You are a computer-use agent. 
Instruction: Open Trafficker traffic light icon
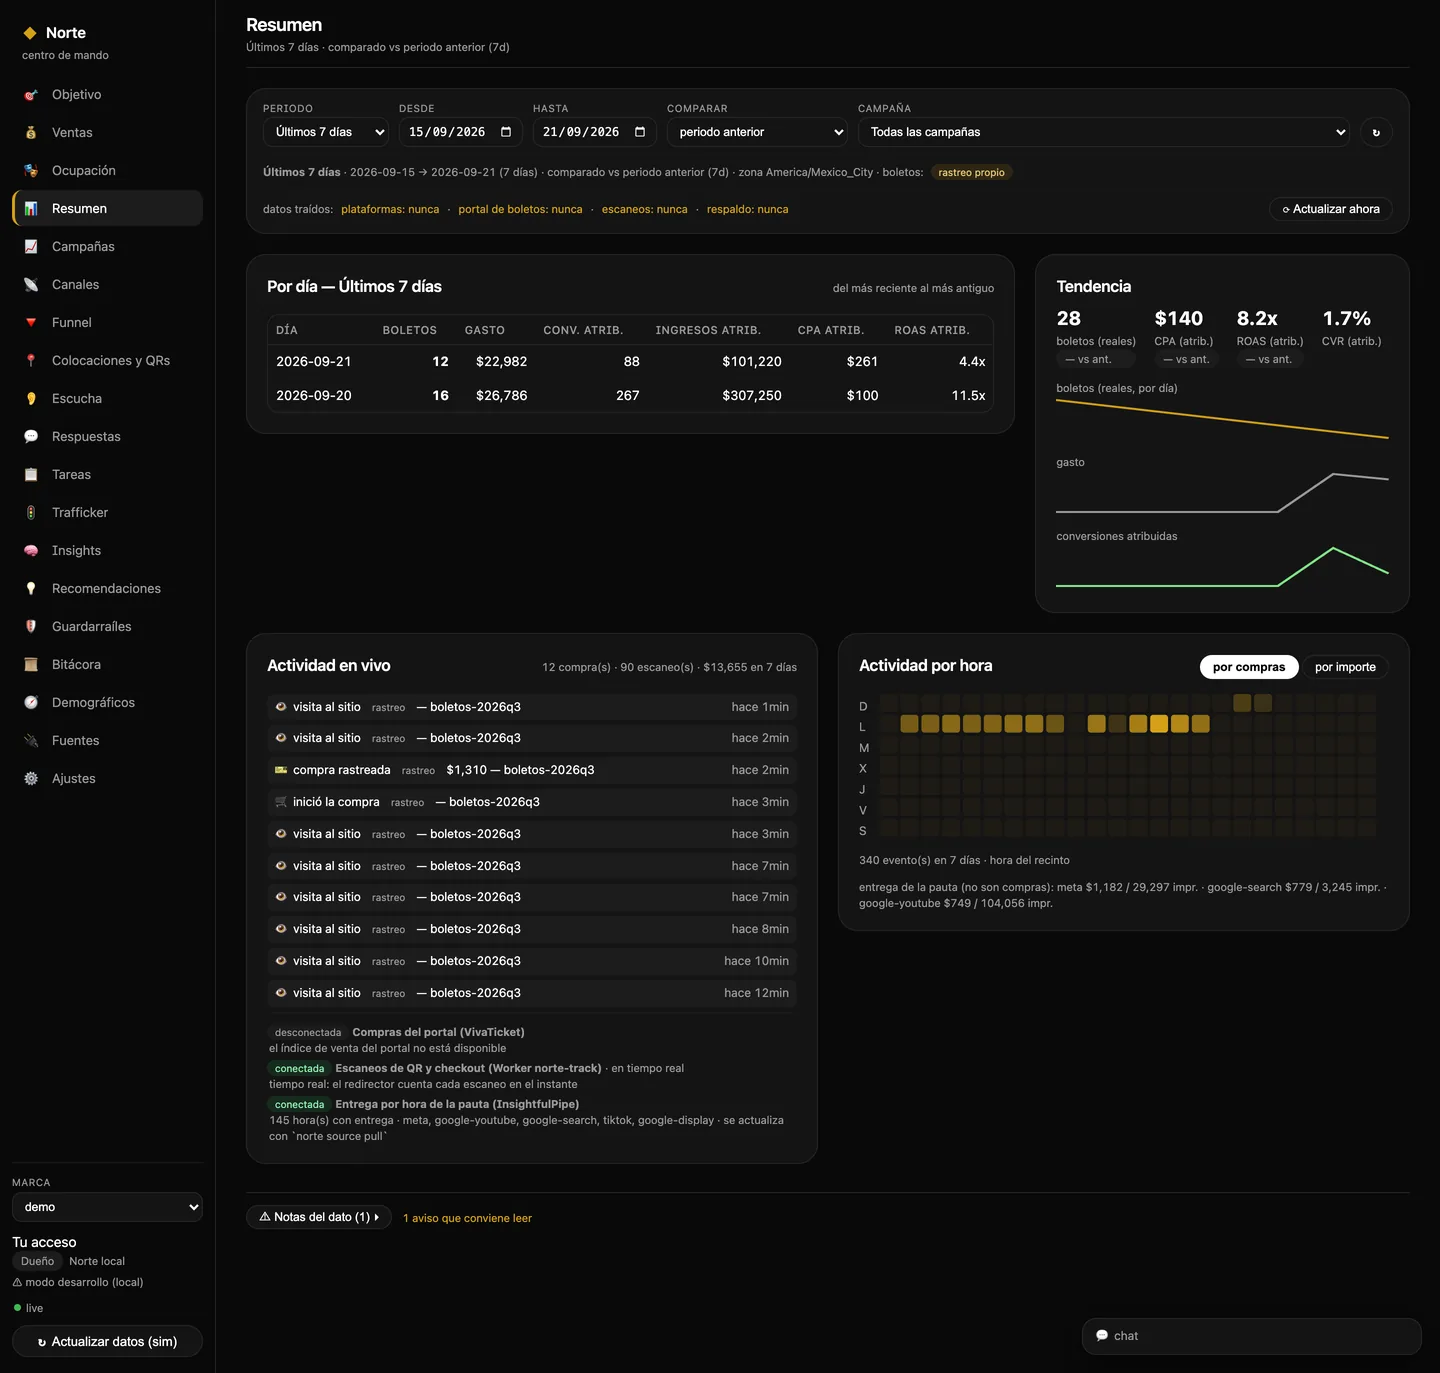tap(31, 513)
